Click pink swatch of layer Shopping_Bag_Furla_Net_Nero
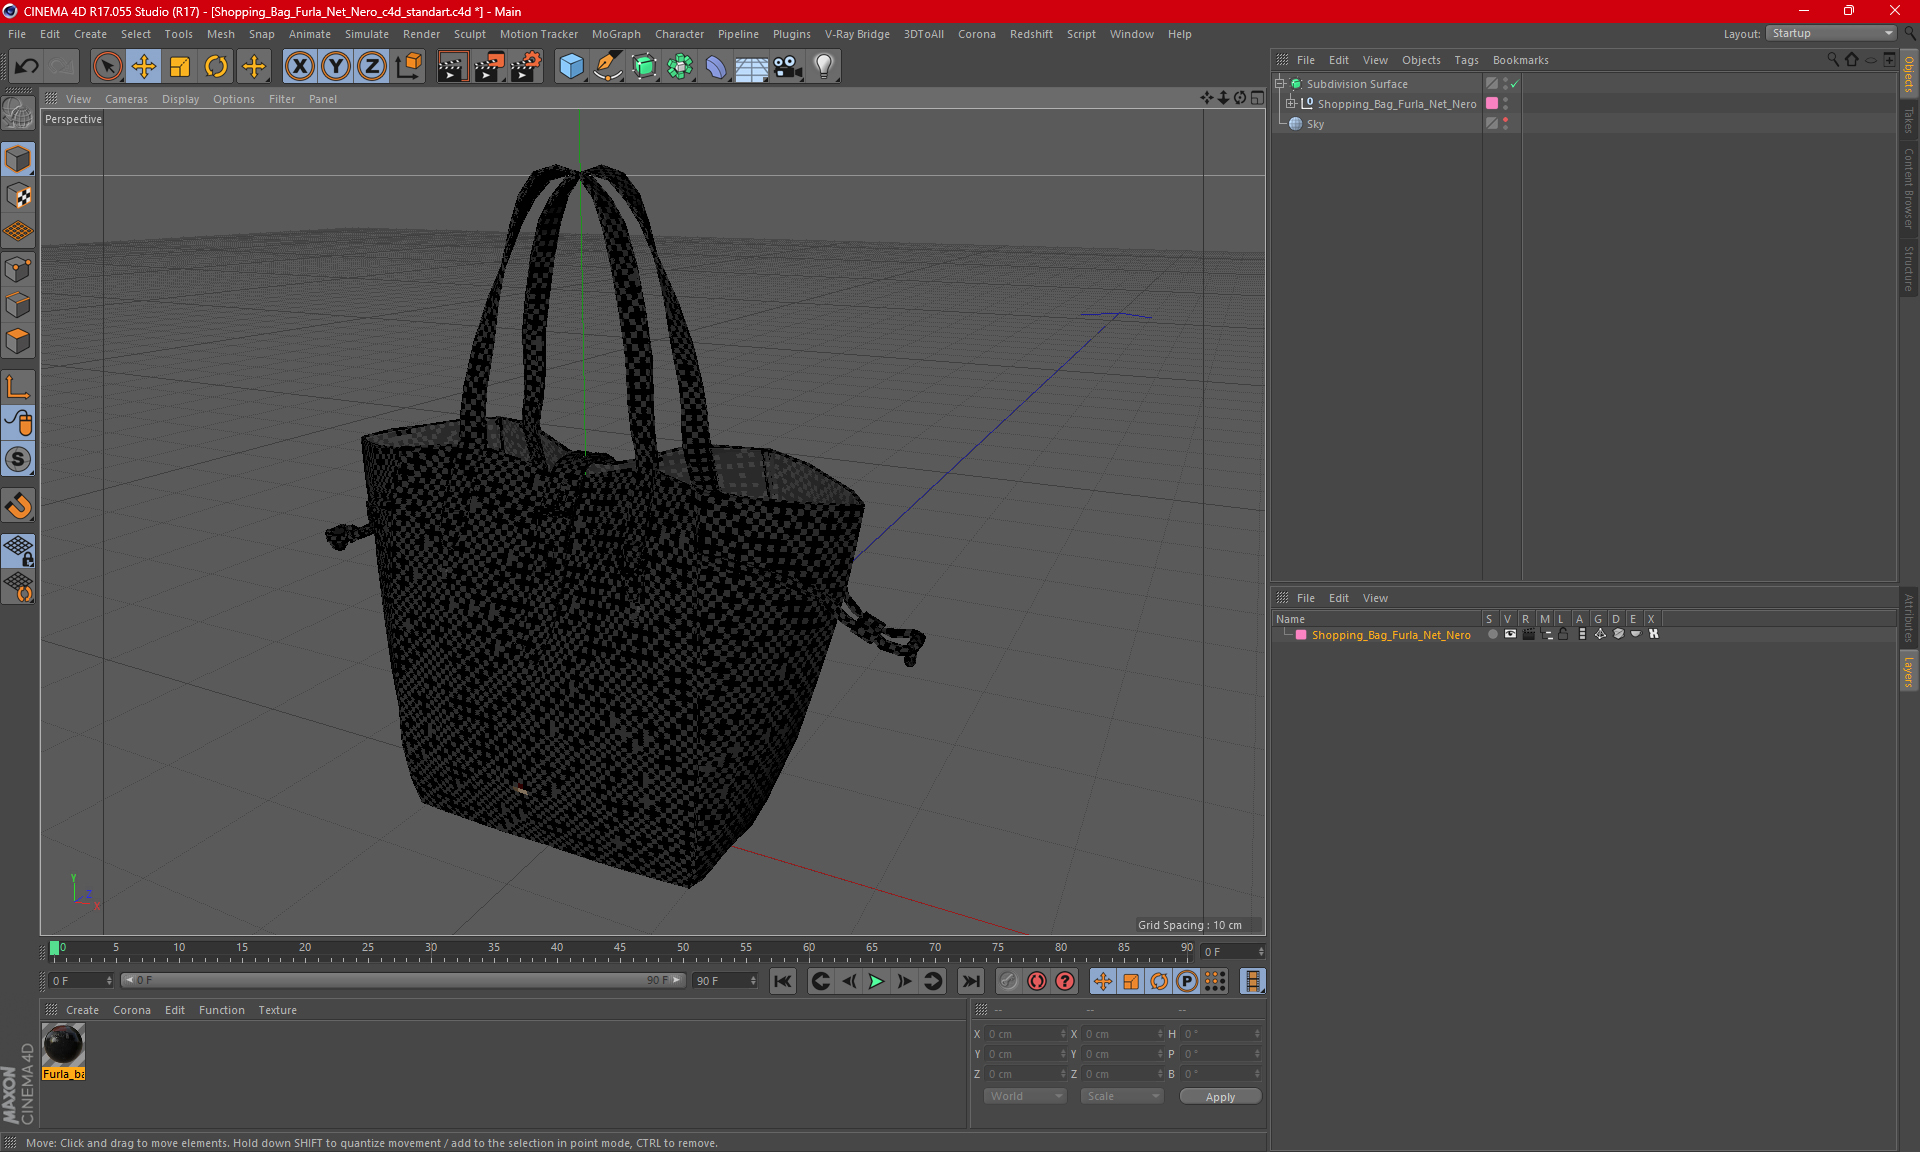 pyautogui.click(x=1301, y=635)
